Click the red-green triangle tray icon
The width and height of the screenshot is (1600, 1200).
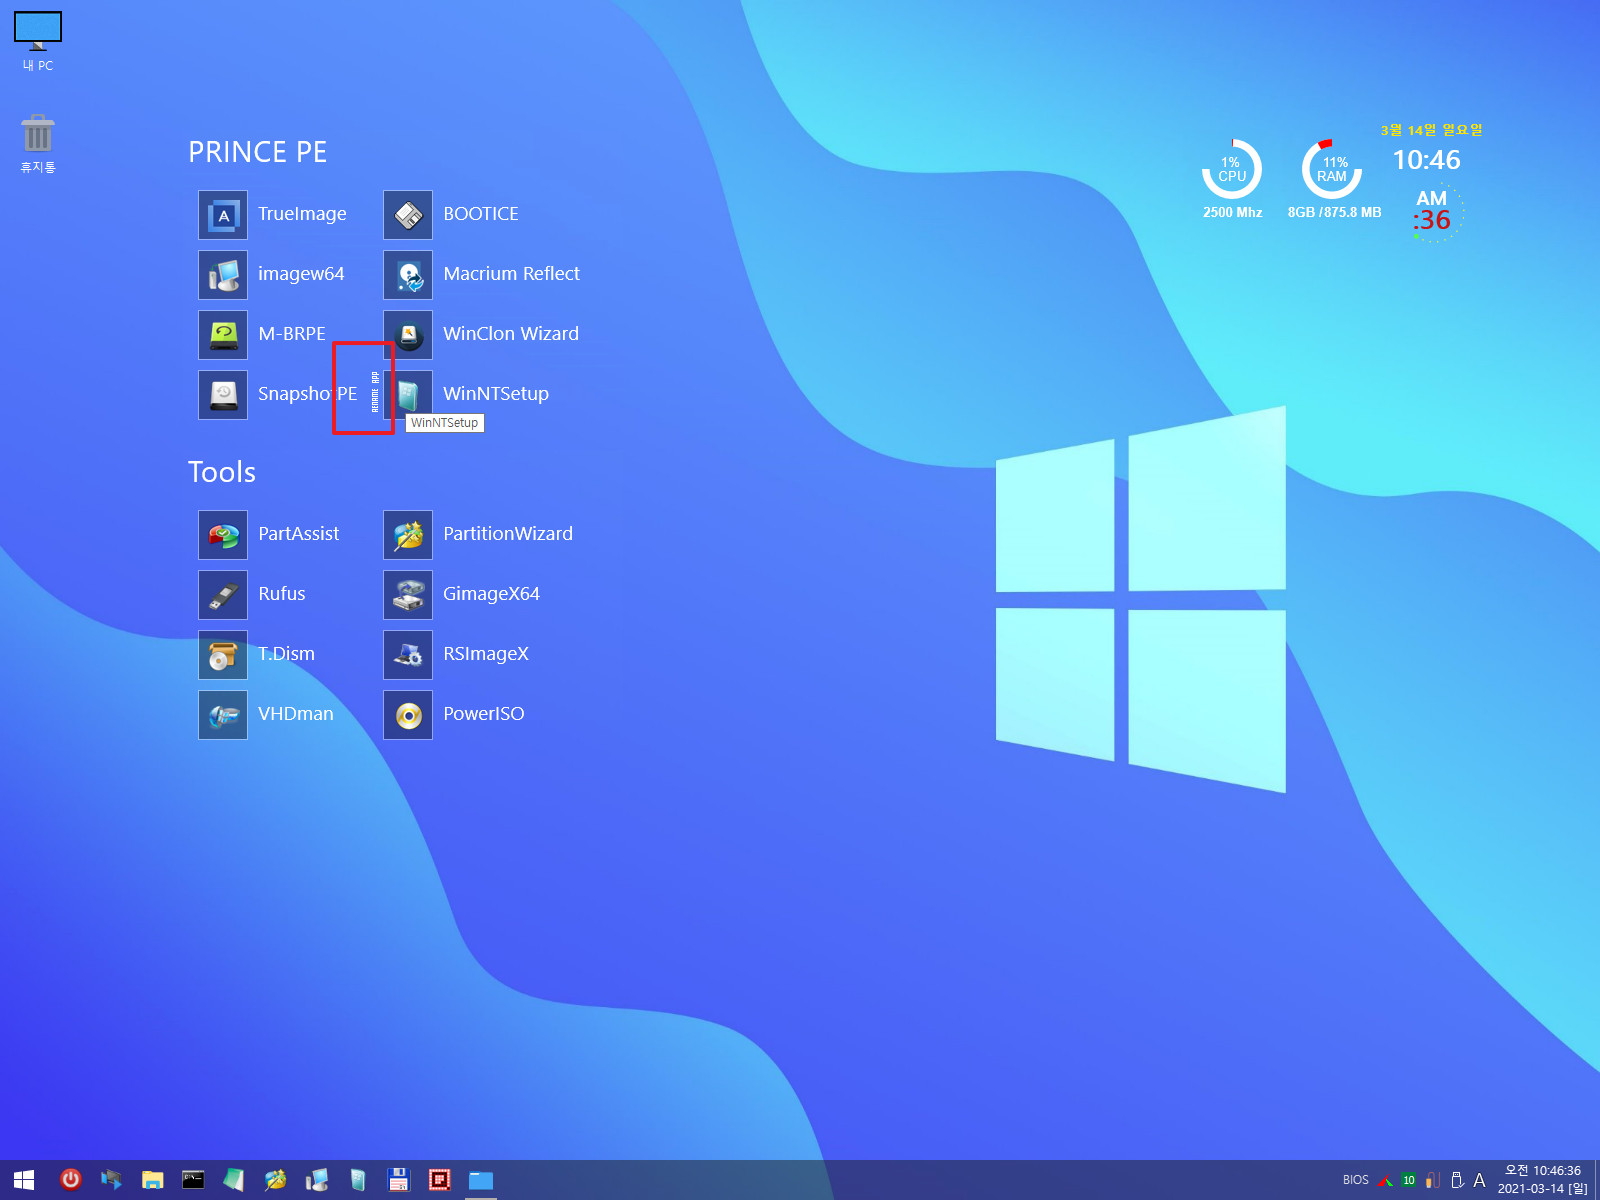(1385, 1181)
